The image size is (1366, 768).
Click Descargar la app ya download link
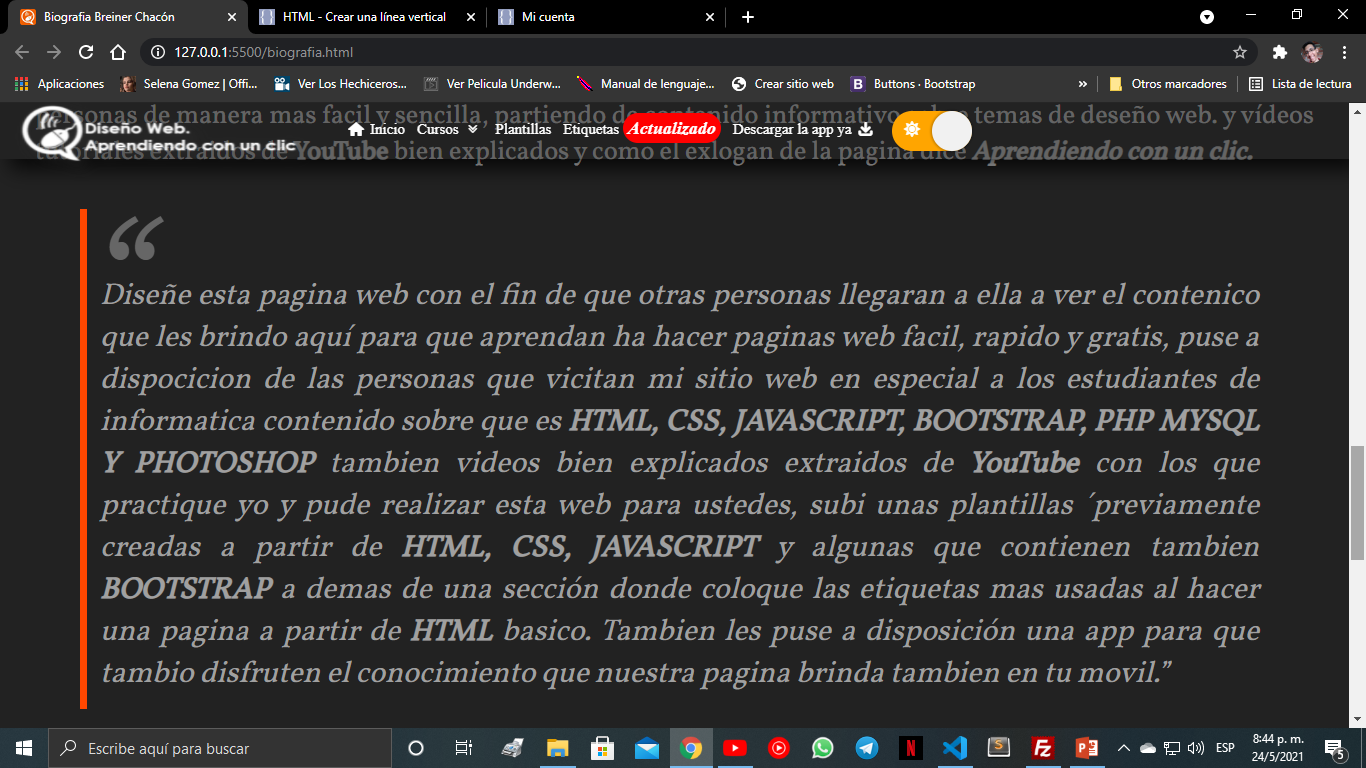pos(803,129)
